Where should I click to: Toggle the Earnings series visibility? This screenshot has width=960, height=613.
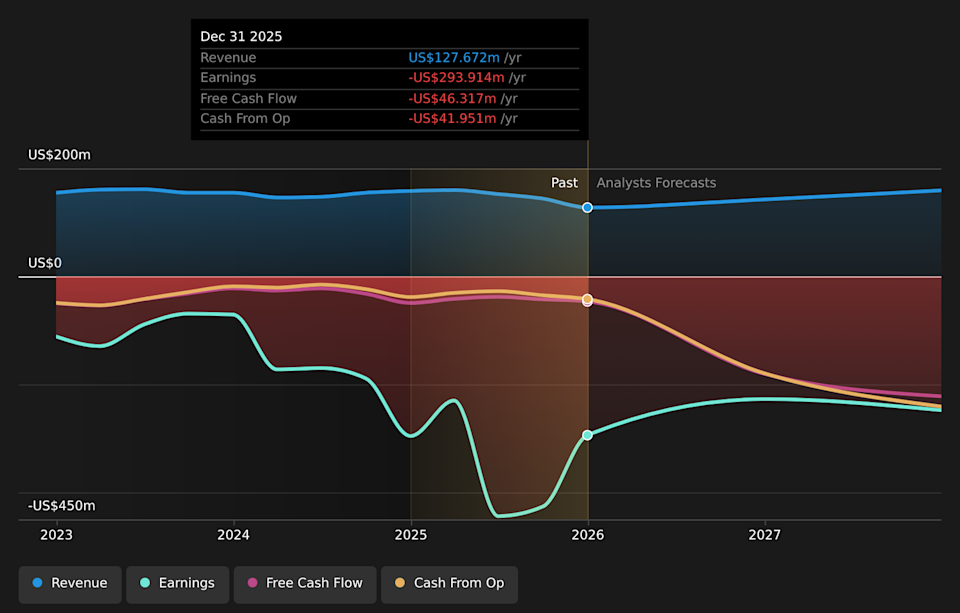(x=177, y=583)
